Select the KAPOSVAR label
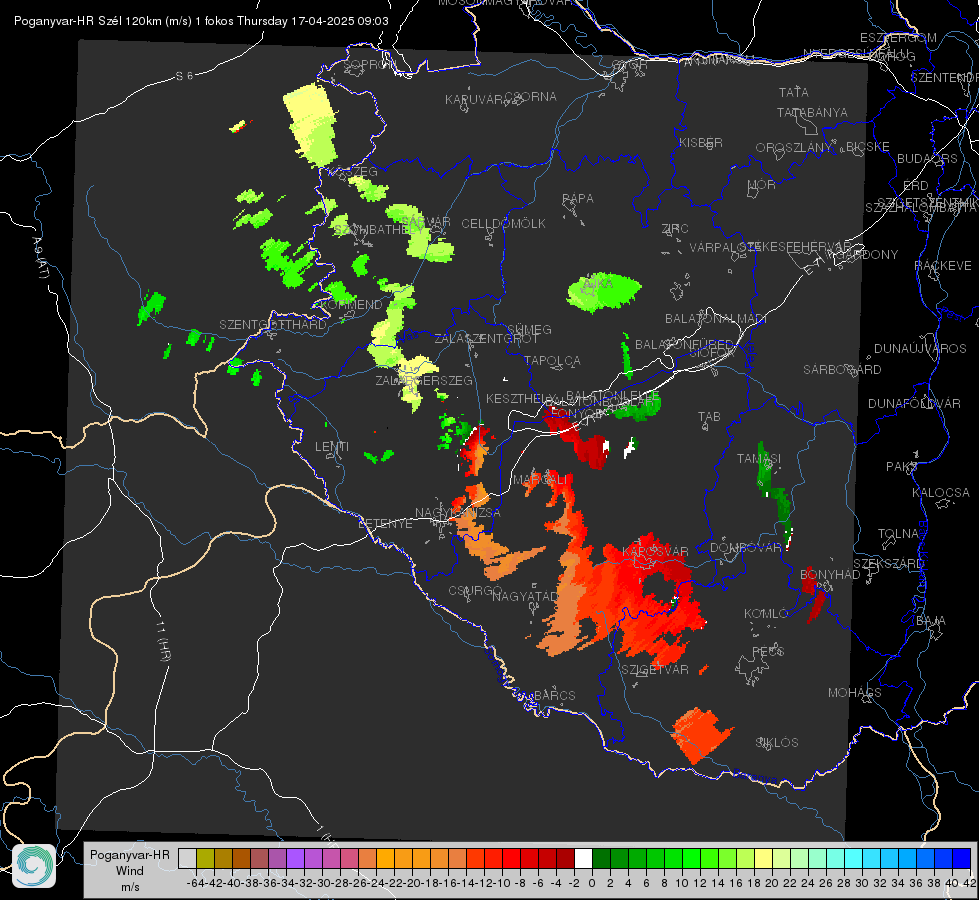979x900 pixels. pyautogui.click(x=655, y=551)
